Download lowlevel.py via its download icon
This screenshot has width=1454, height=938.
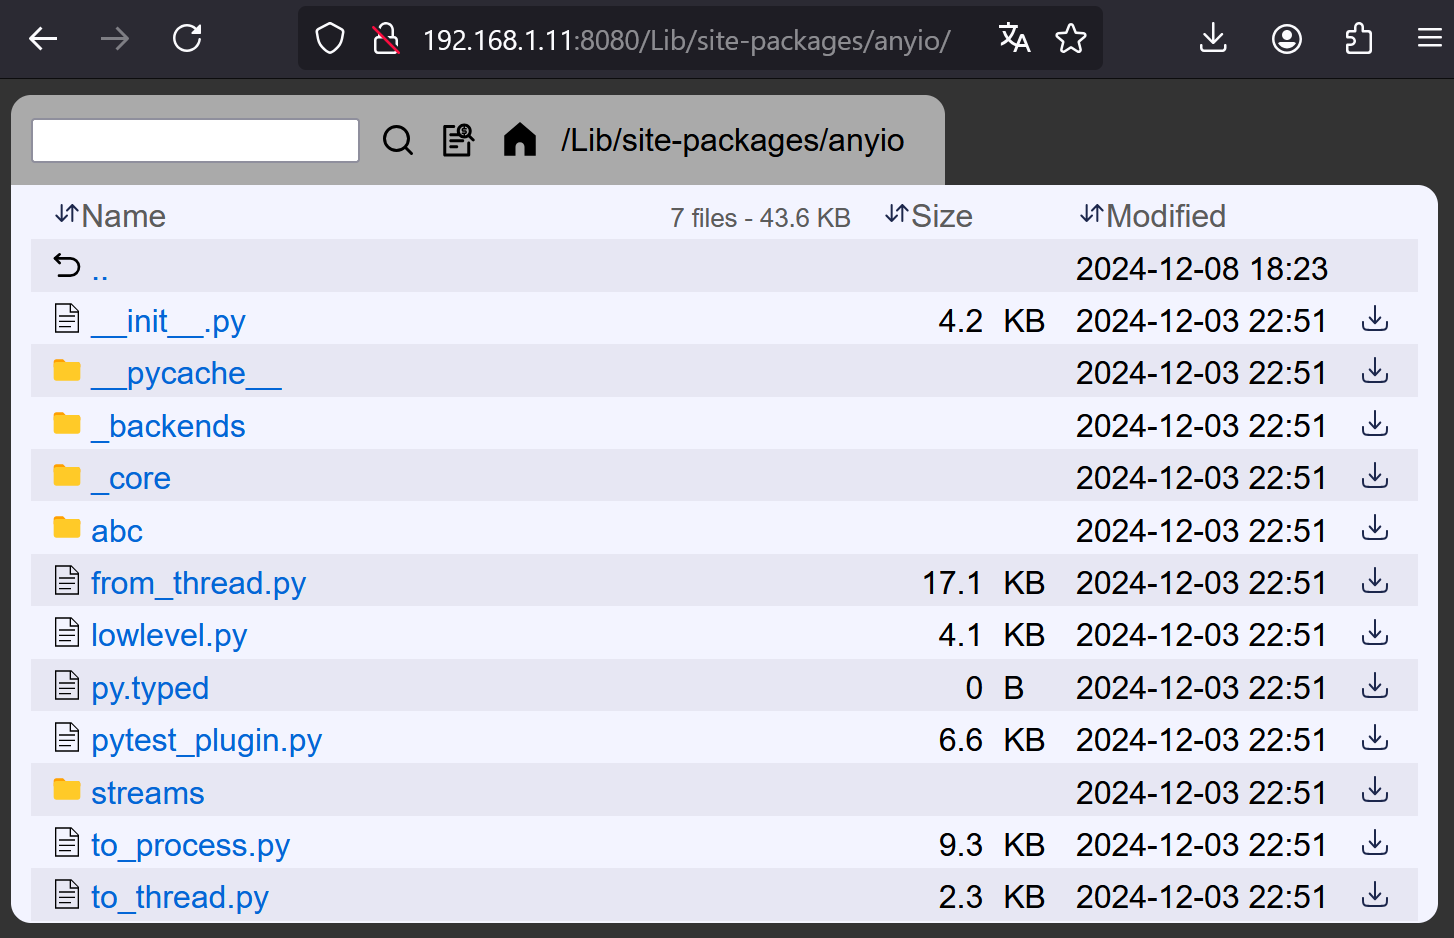tap(1375, 634)
